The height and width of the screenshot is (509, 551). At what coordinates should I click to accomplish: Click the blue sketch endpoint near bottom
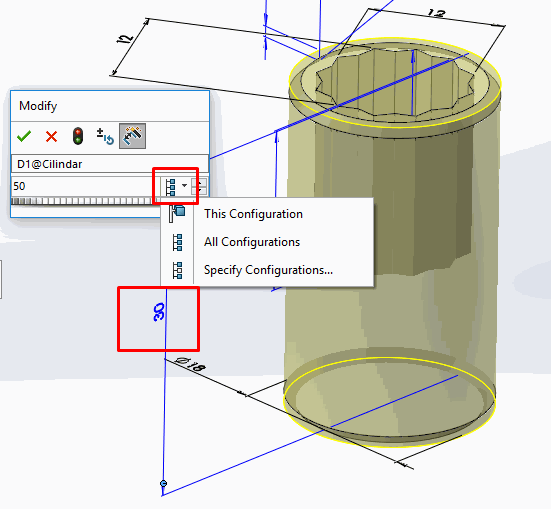pyautogui.click(x=163, y=484)
